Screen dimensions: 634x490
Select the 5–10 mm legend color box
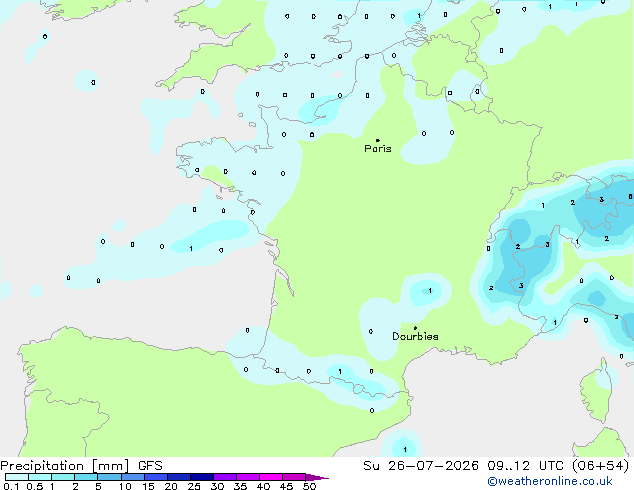click(109, 477)
